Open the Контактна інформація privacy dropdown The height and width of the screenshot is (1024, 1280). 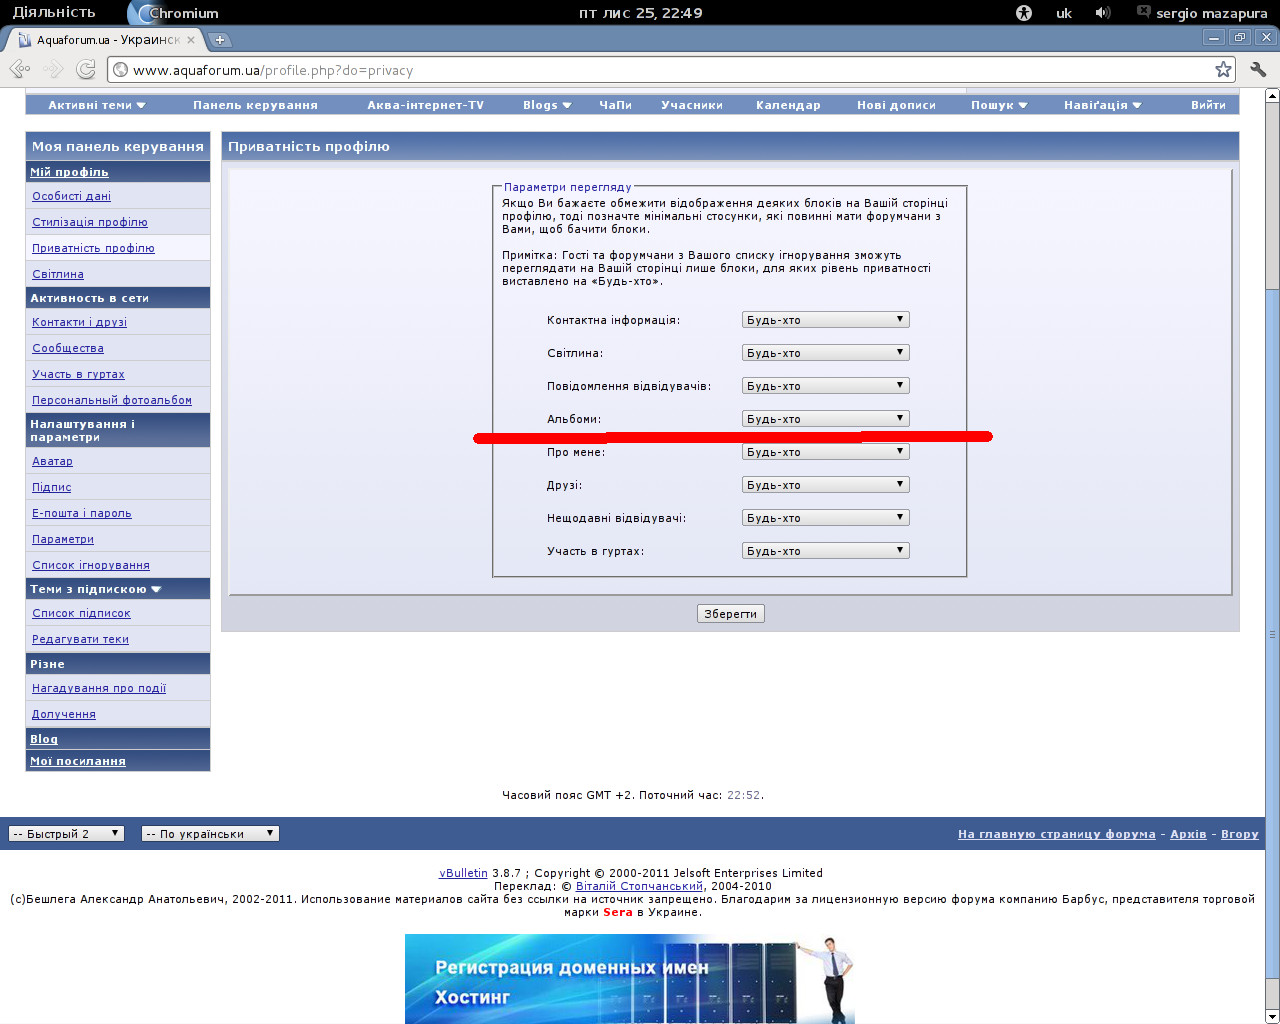(x=825, y=320)
